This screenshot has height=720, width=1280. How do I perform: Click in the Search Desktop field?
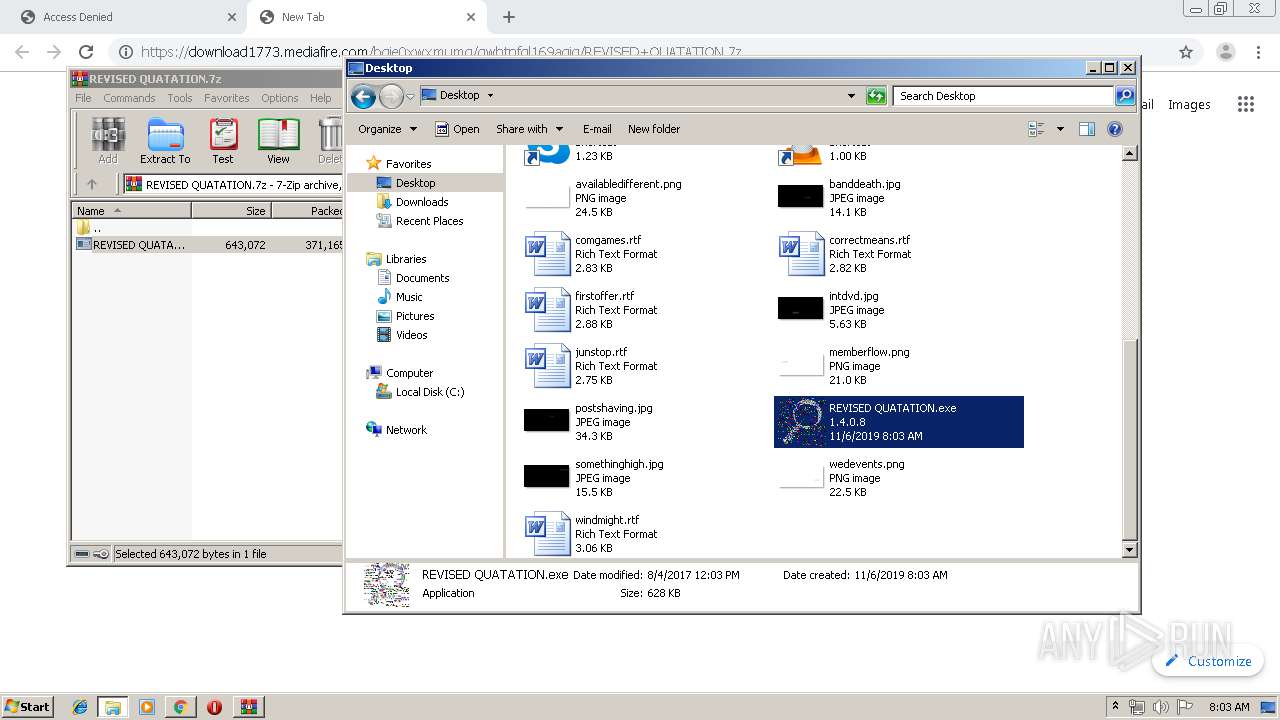coord(1003,96)
